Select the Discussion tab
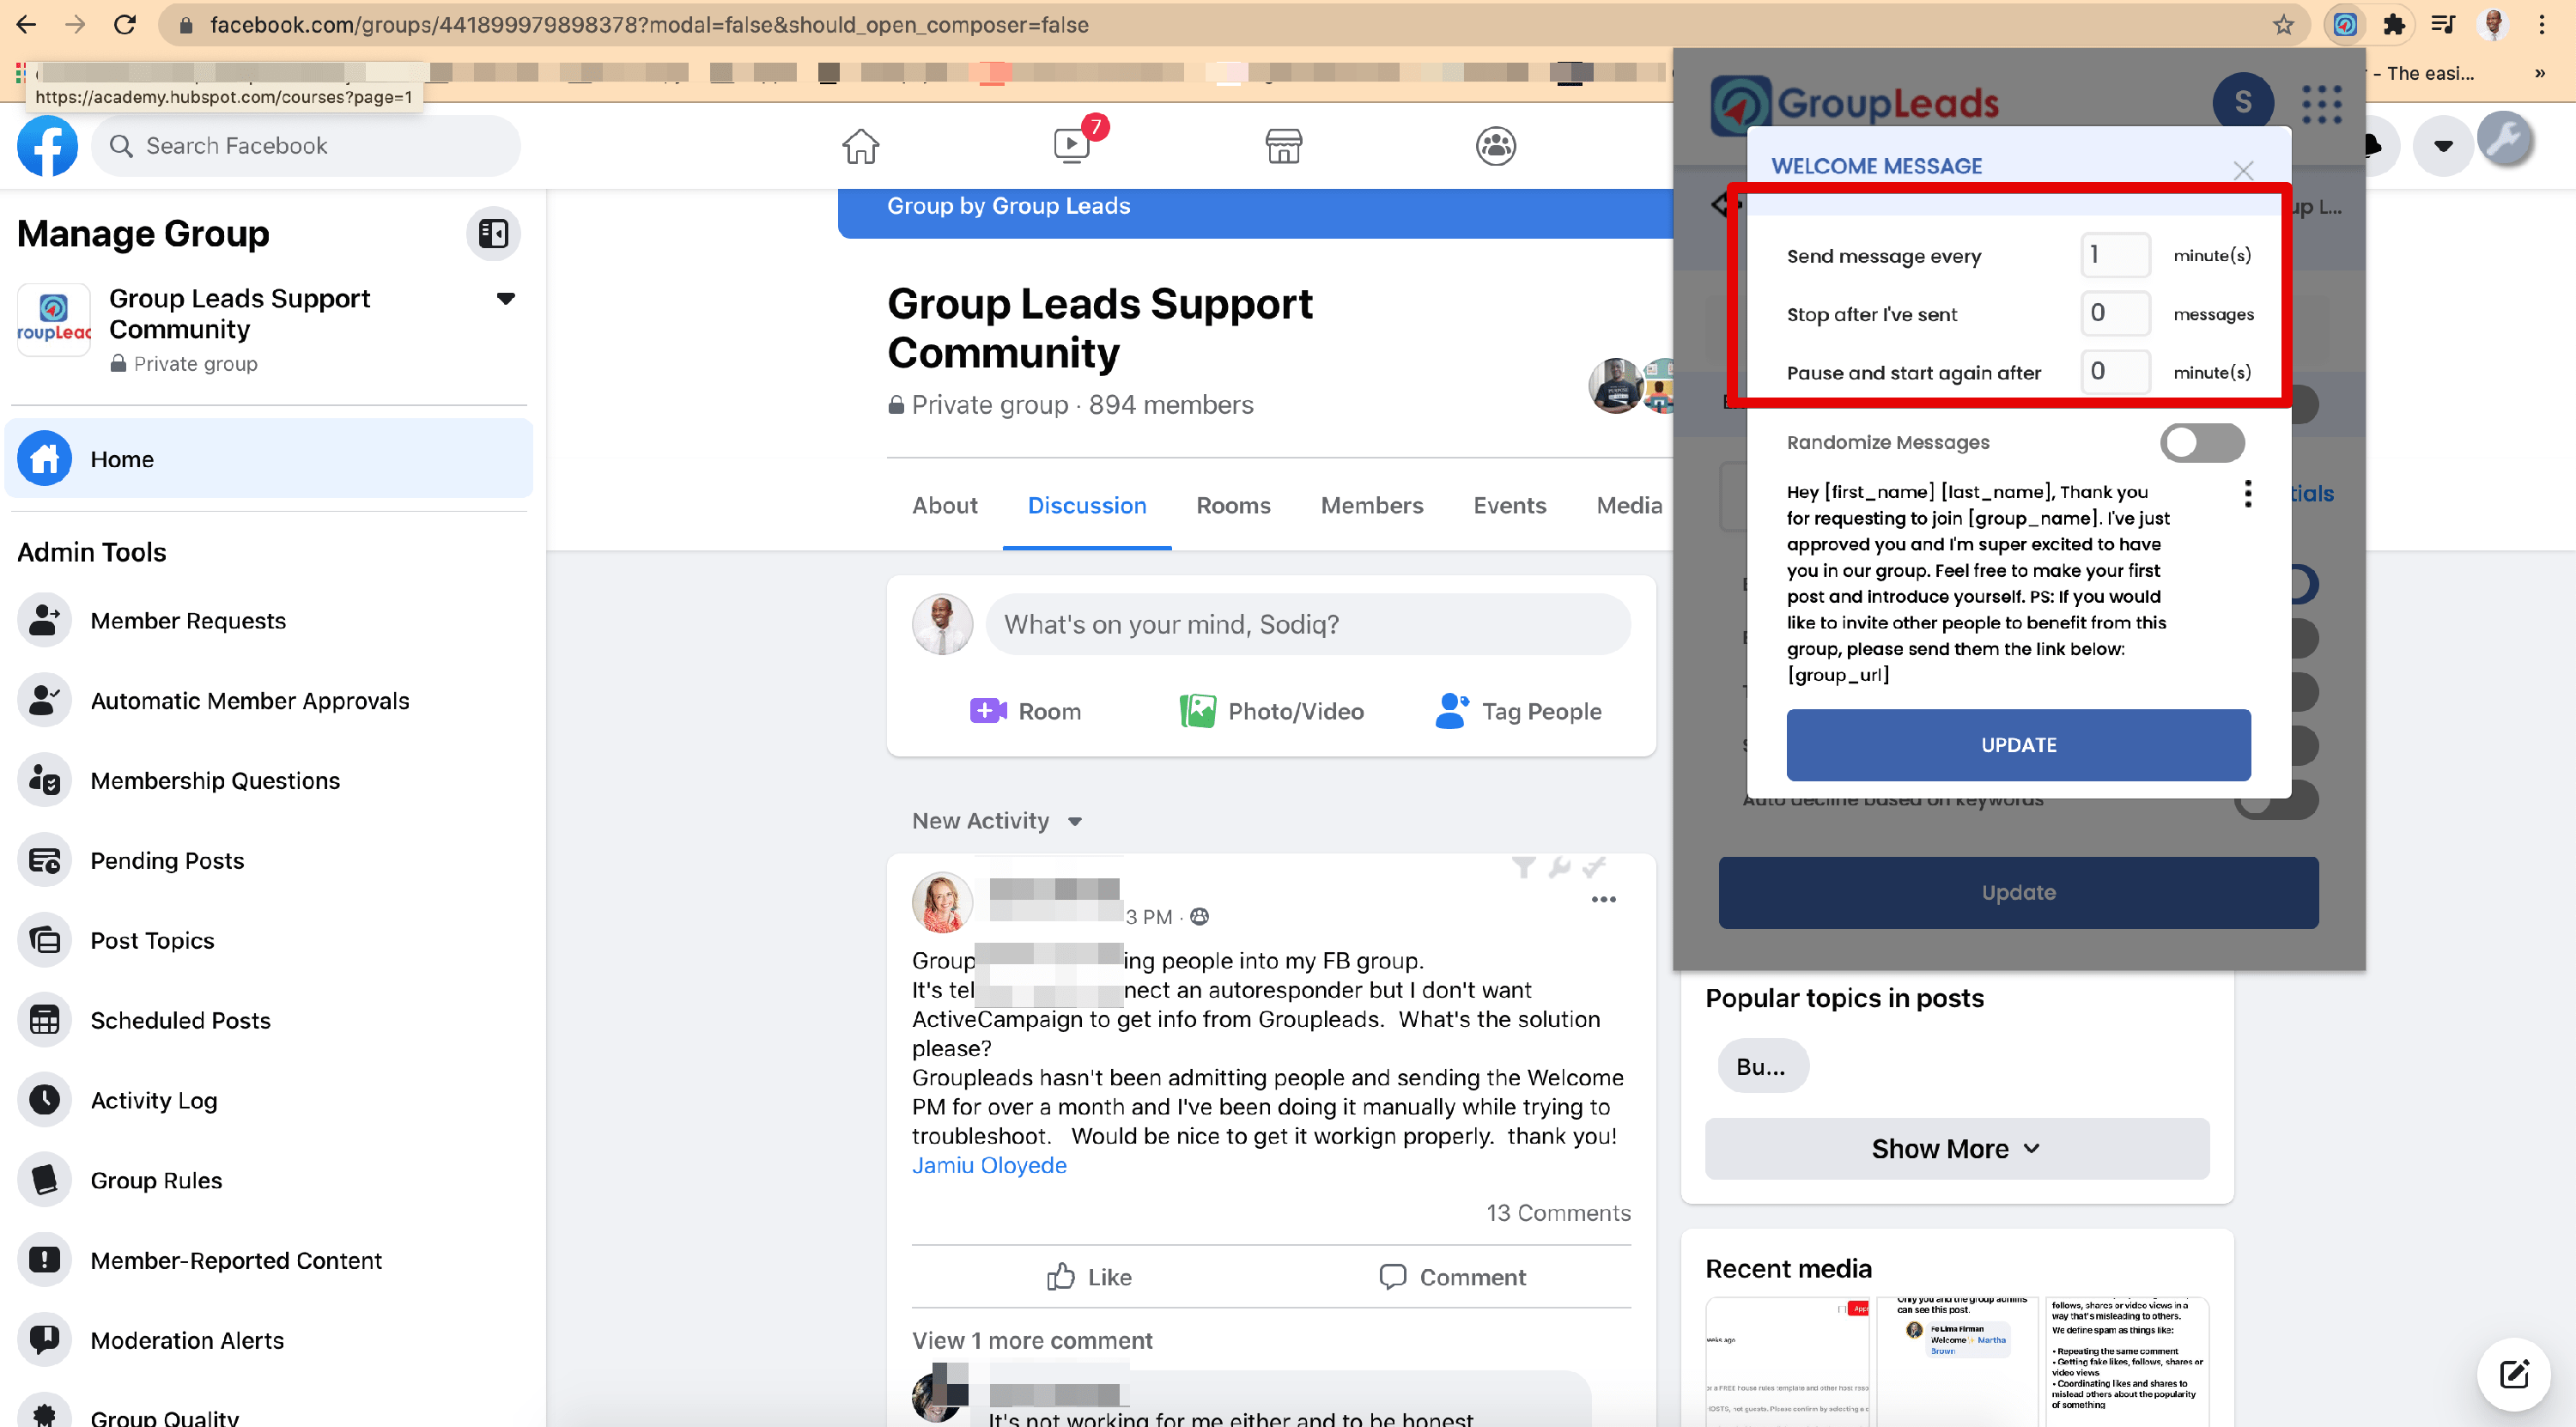This screenshot has height=1427, width=2576. click(1086, 506)
